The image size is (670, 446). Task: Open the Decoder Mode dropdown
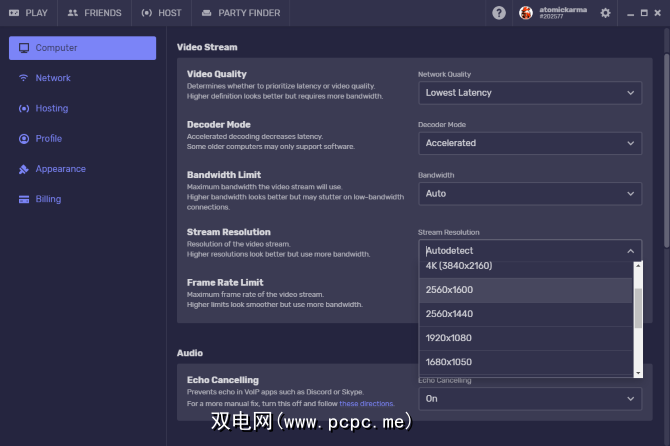tap(530, 143)
